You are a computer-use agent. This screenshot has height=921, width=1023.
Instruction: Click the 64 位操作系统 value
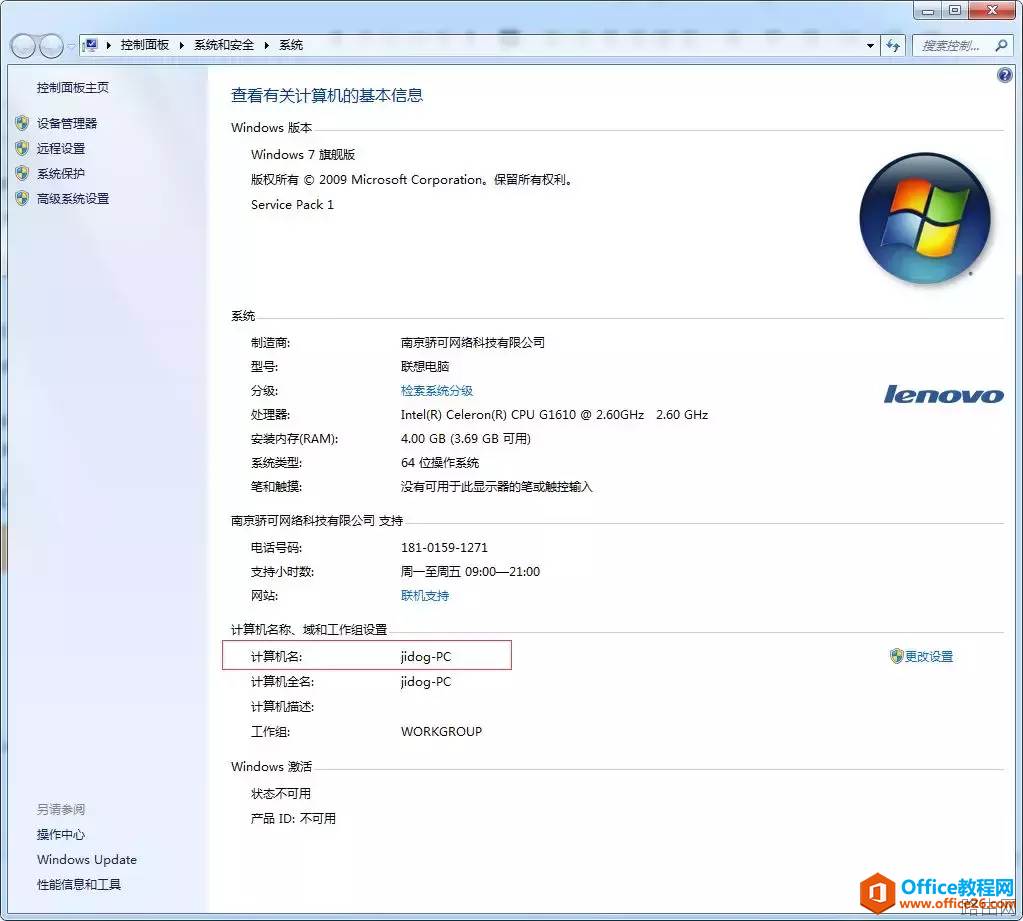[x=440, y=462]
